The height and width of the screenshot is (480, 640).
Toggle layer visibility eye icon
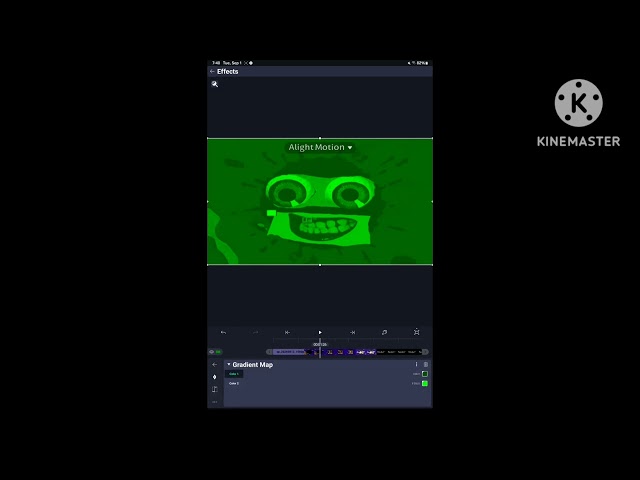click(211, 351)
